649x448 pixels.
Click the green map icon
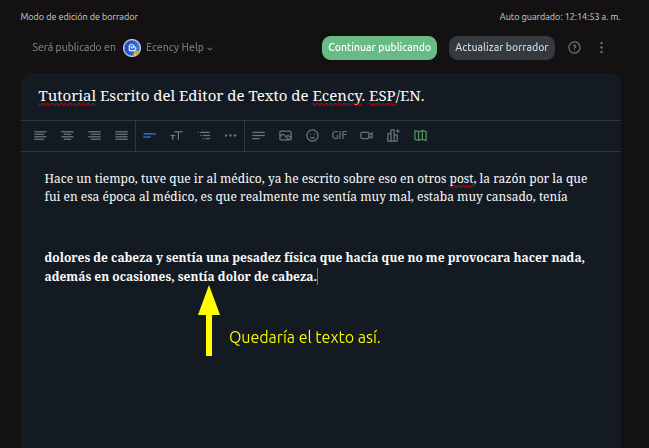pos(421,135)
